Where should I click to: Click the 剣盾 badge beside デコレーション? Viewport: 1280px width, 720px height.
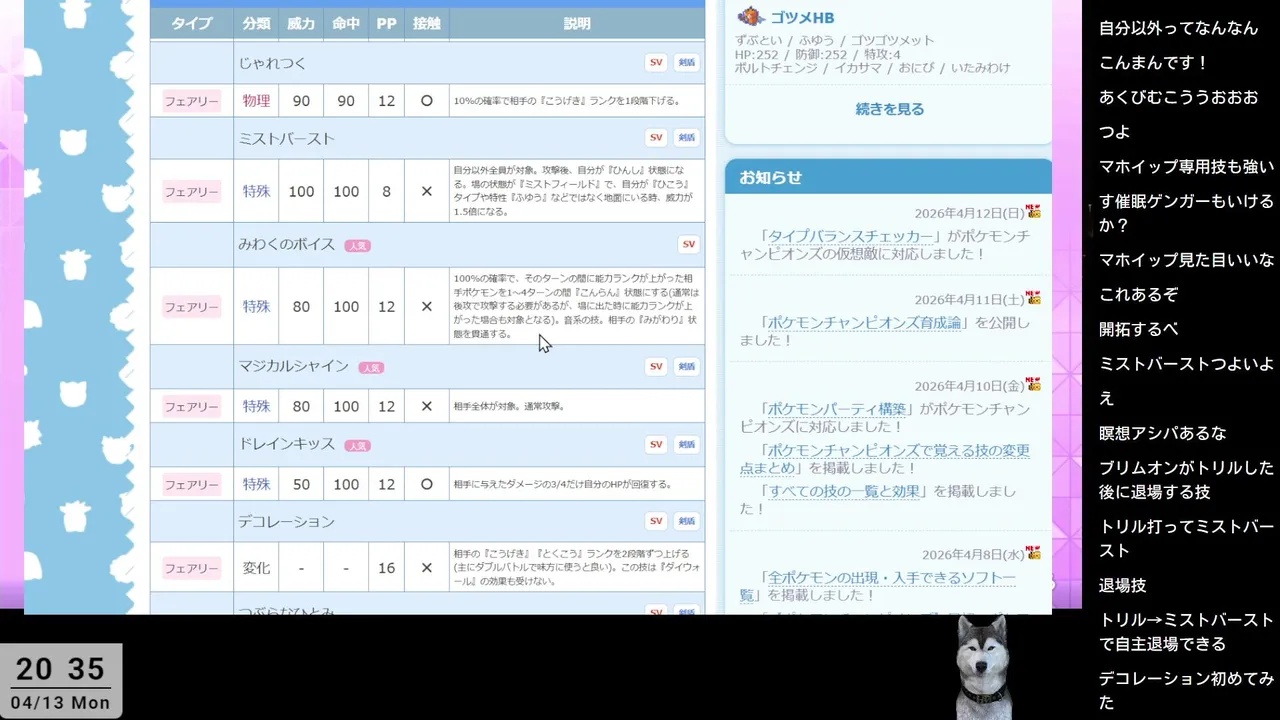point(686,521)
